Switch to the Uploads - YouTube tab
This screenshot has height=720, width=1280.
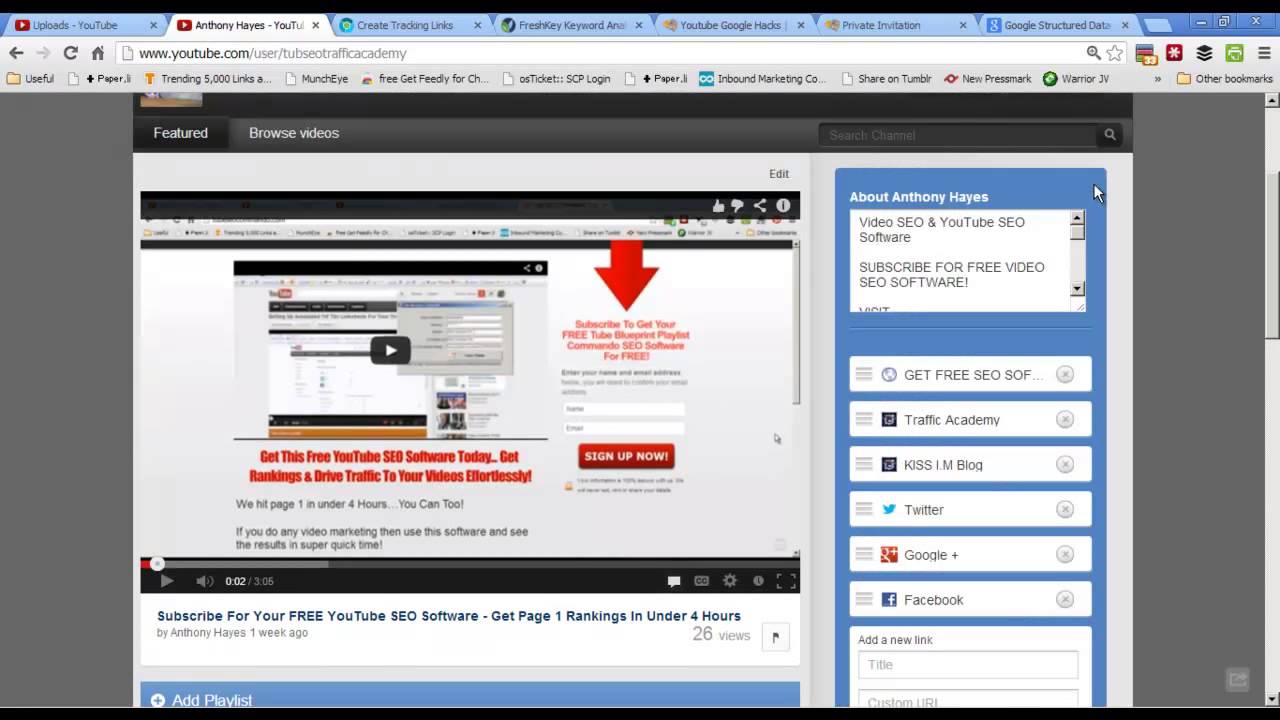[x=85, y=25]
